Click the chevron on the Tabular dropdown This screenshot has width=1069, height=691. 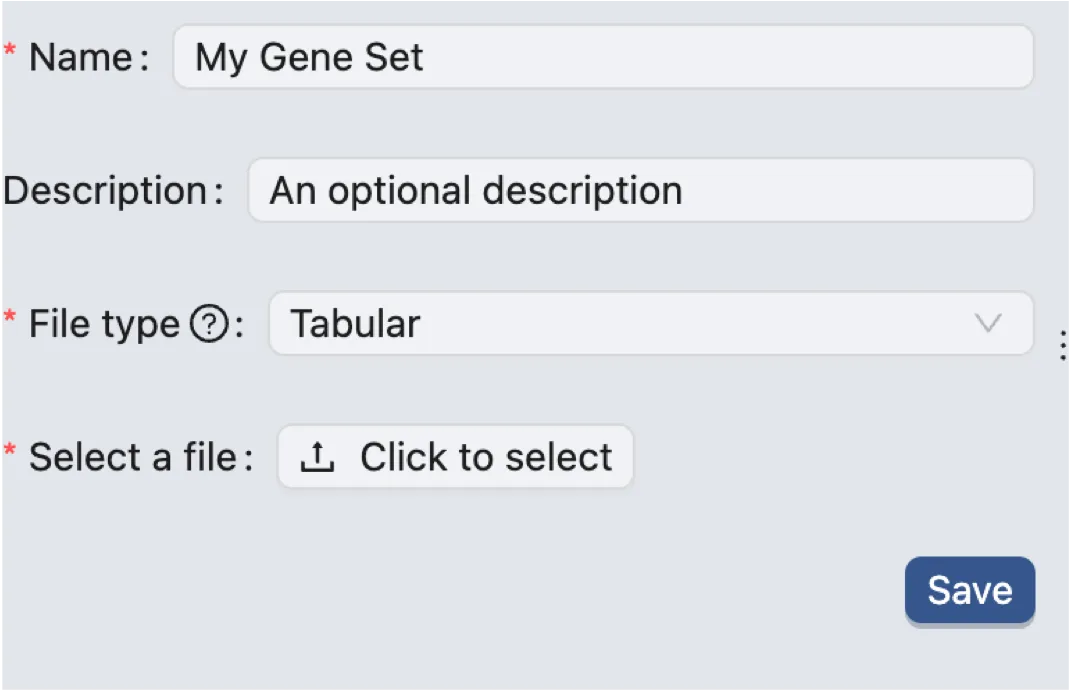pyautogui.click(x=988, y=323)
